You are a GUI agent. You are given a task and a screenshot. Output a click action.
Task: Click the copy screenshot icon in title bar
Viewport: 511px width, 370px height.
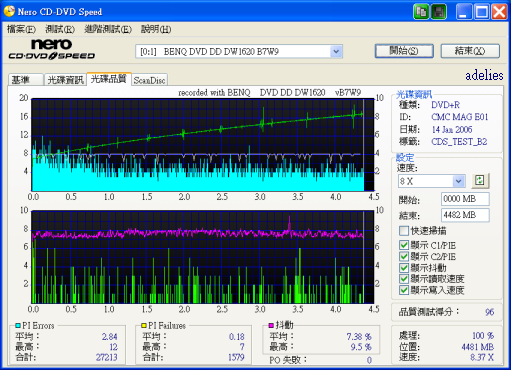[421, 12]
